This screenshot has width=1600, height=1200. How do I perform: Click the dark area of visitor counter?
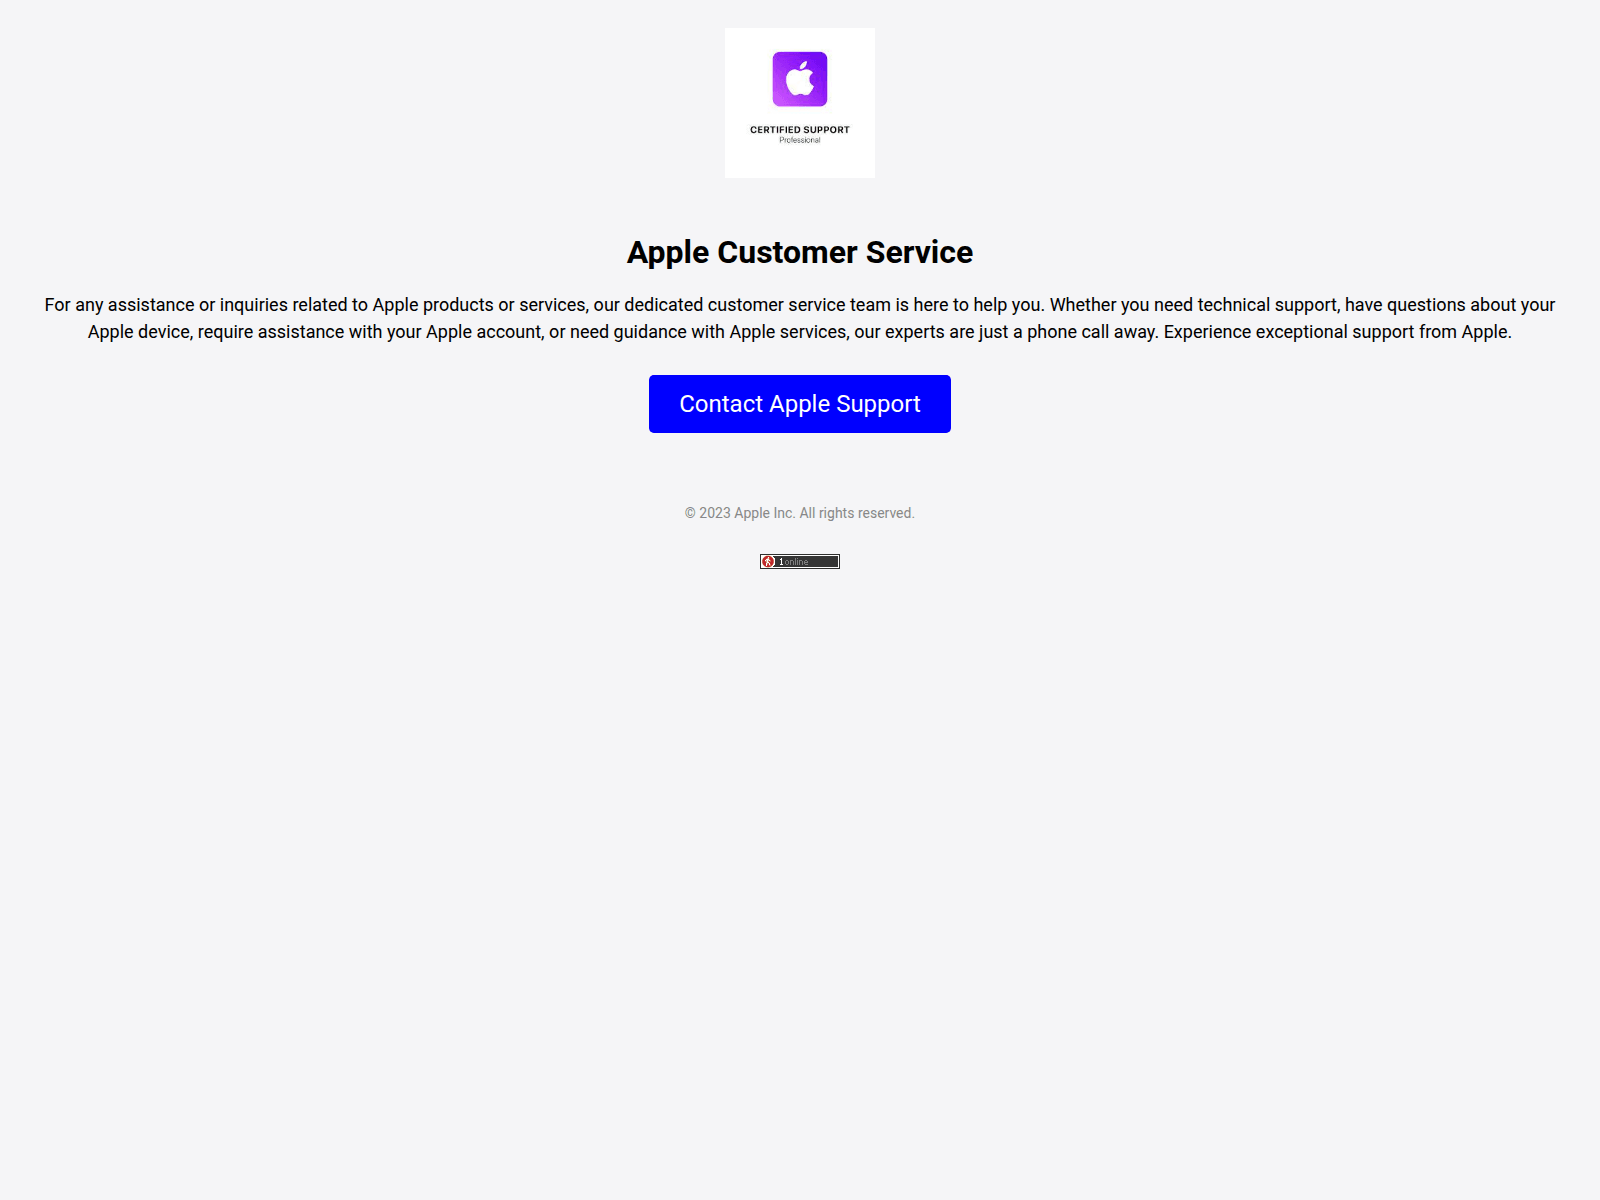(x=824, y=562)
